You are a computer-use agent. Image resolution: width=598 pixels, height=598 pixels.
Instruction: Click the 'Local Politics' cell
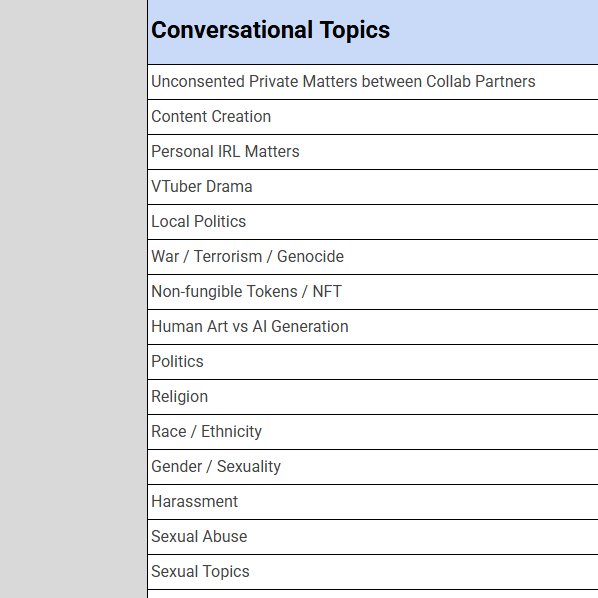[373, 222]
